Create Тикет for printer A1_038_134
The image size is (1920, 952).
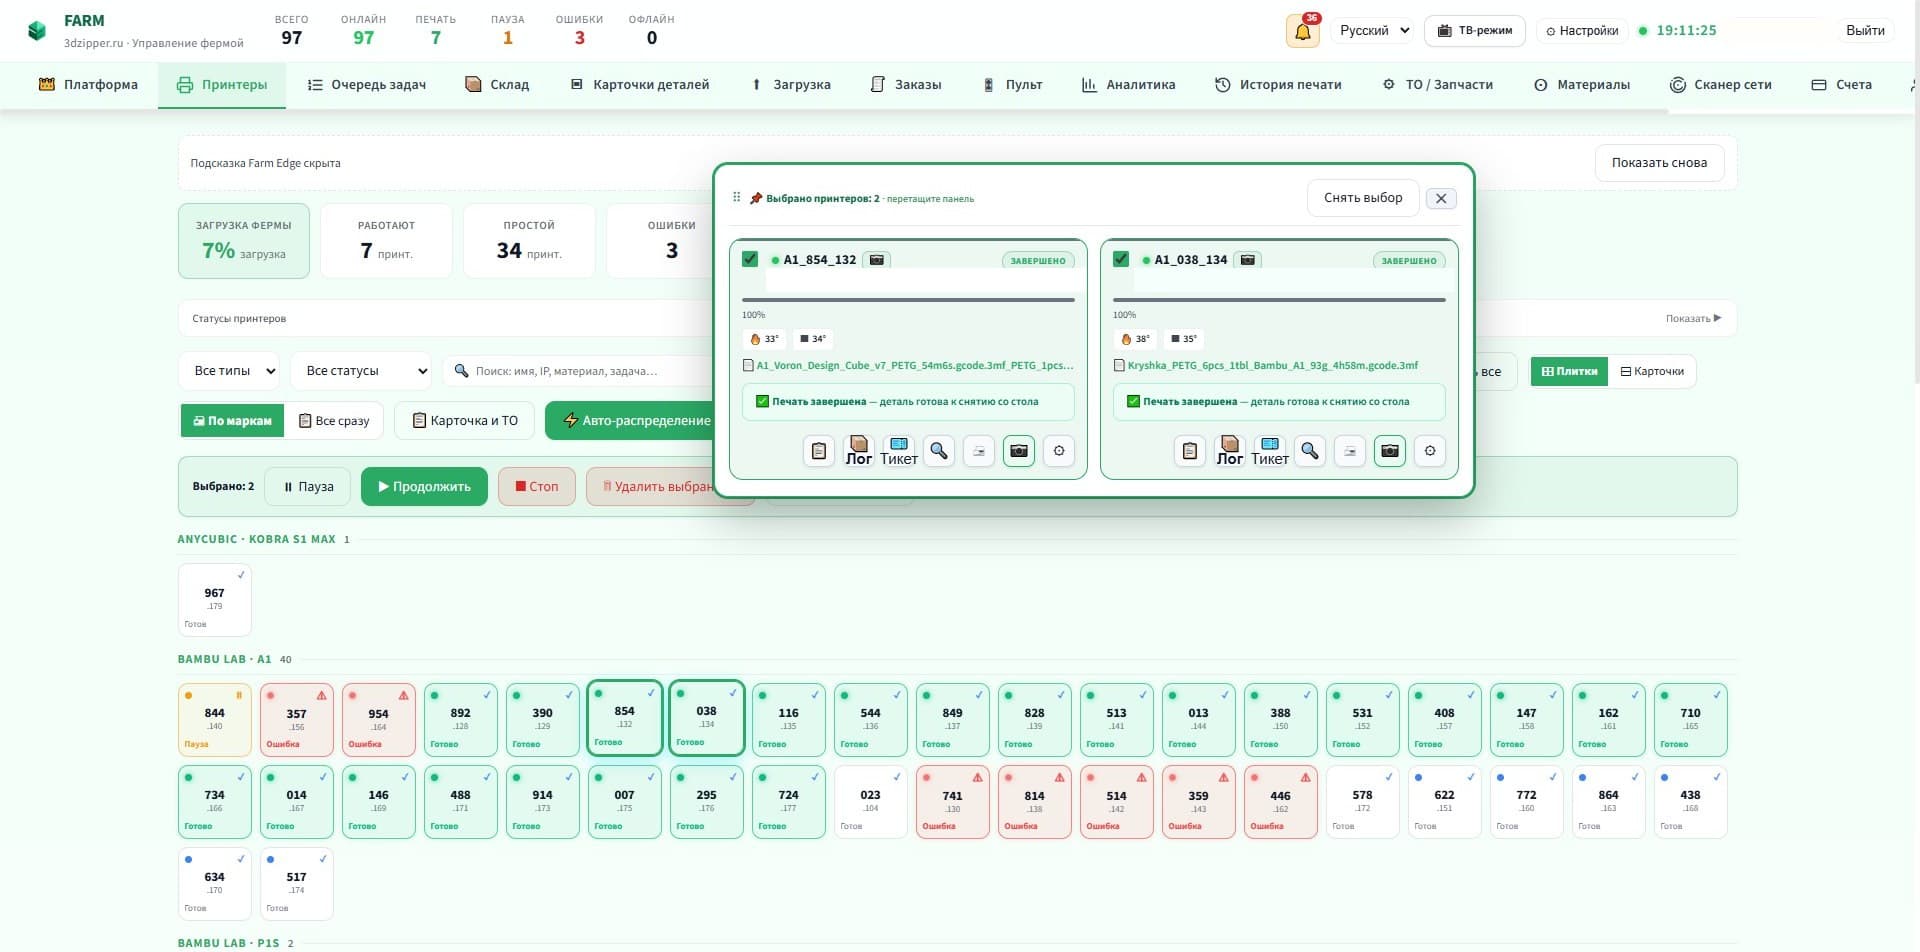[x=1270, y=451]
